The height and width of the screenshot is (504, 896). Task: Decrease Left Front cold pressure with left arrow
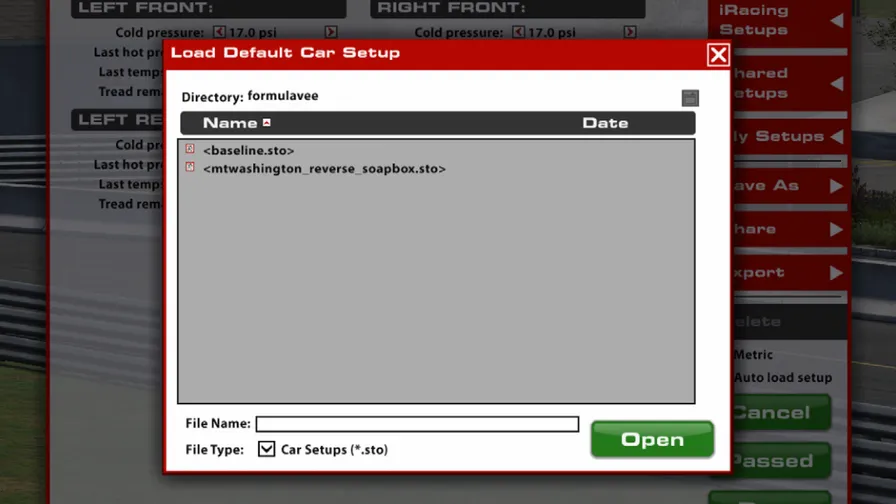(219, 32)
